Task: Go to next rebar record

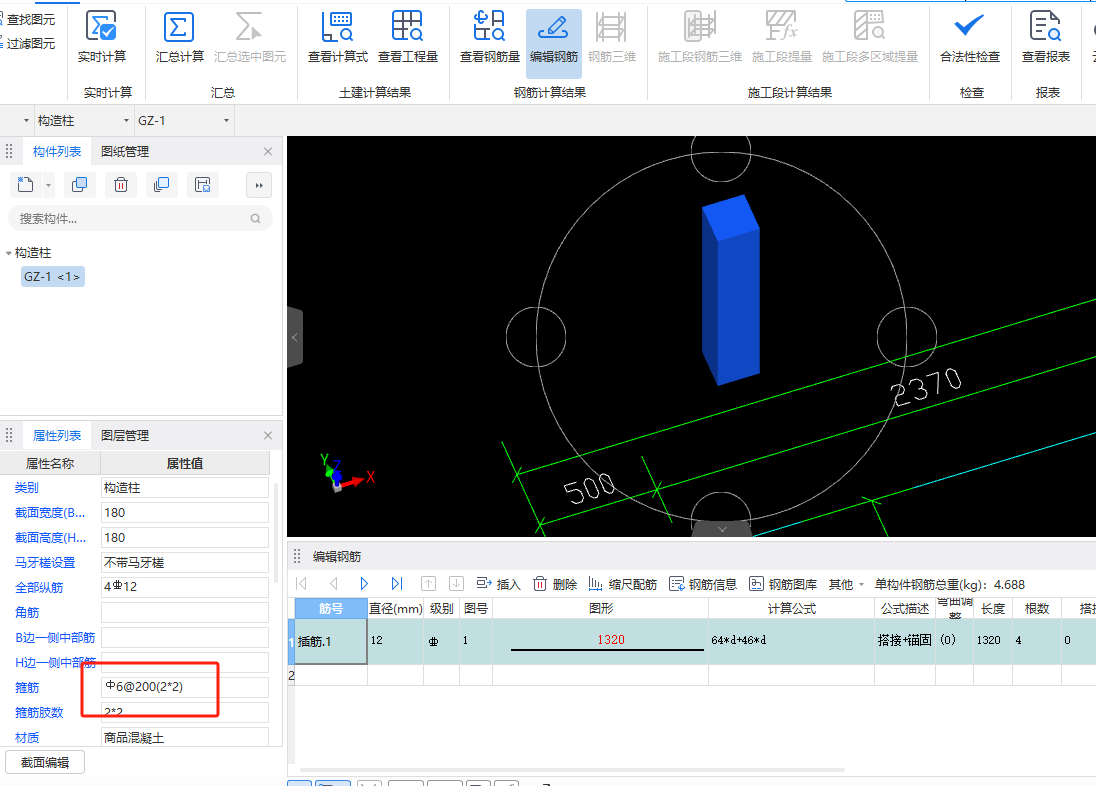Action: coord(364,584)
